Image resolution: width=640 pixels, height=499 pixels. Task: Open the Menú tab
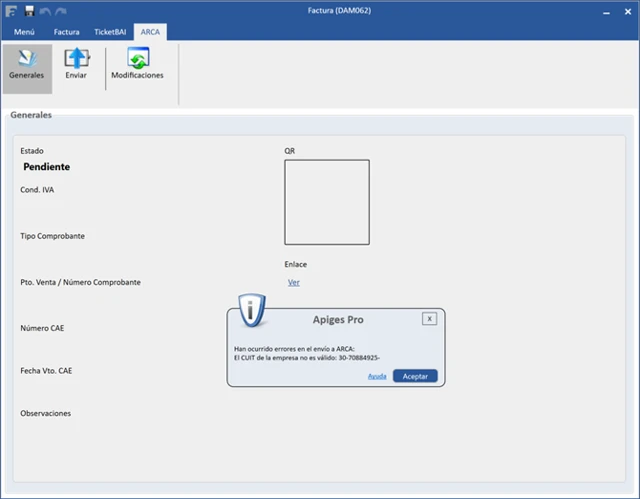point(23,32)
